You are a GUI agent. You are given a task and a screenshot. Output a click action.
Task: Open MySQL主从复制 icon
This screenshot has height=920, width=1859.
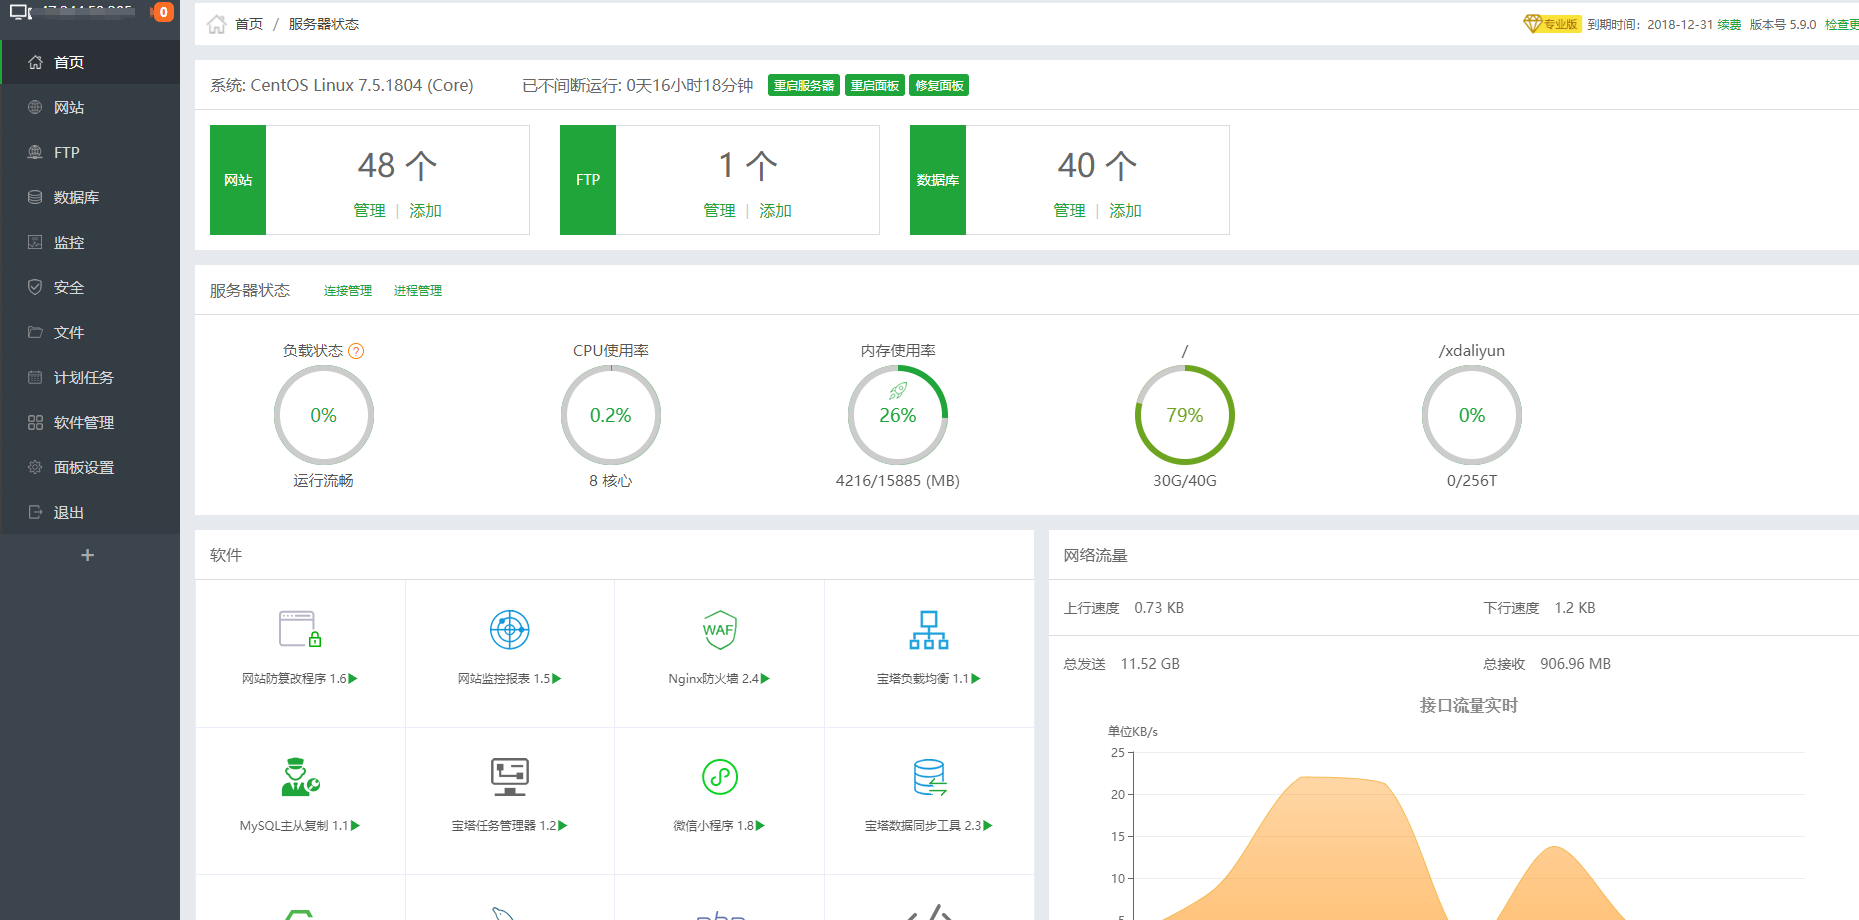tap(300, 776)
